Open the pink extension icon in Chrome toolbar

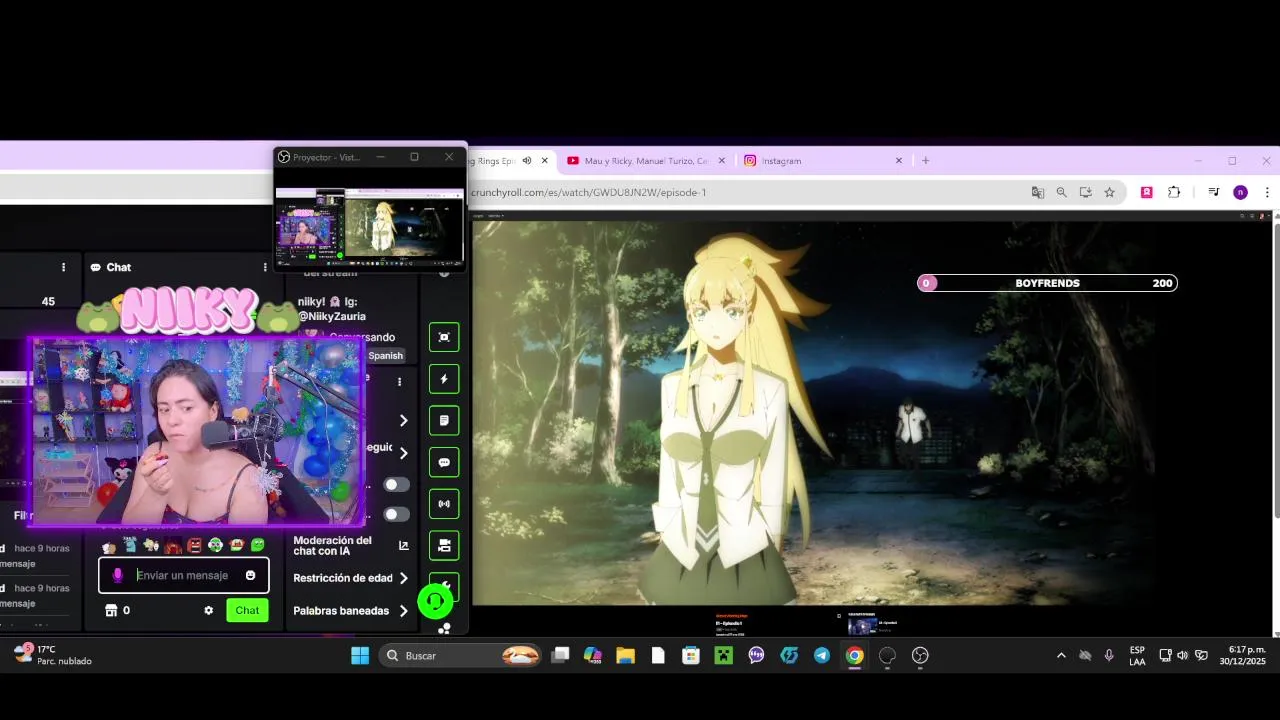1146,192
